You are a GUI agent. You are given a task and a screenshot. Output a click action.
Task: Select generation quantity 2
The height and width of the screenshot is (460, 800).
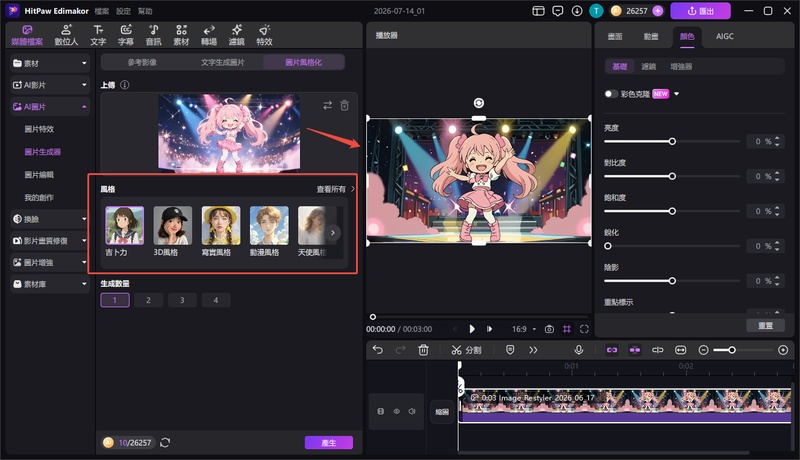(x=148, y=300)
